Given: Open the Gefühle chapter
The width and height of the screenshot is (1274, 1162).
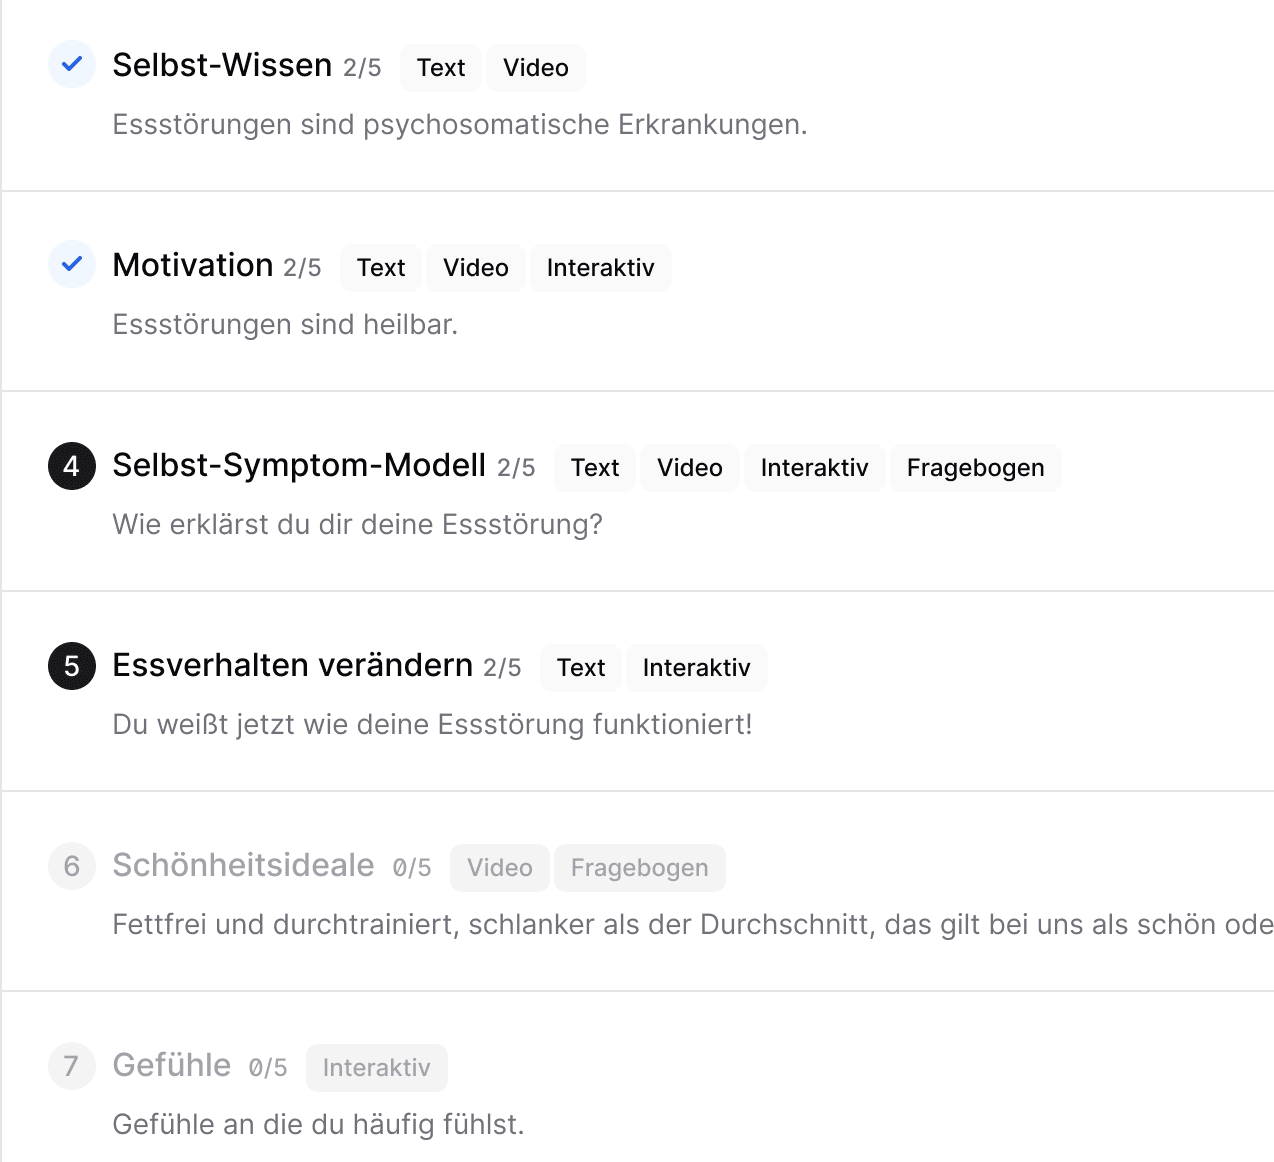Looking at the screenshot, I should (171, 1065).
